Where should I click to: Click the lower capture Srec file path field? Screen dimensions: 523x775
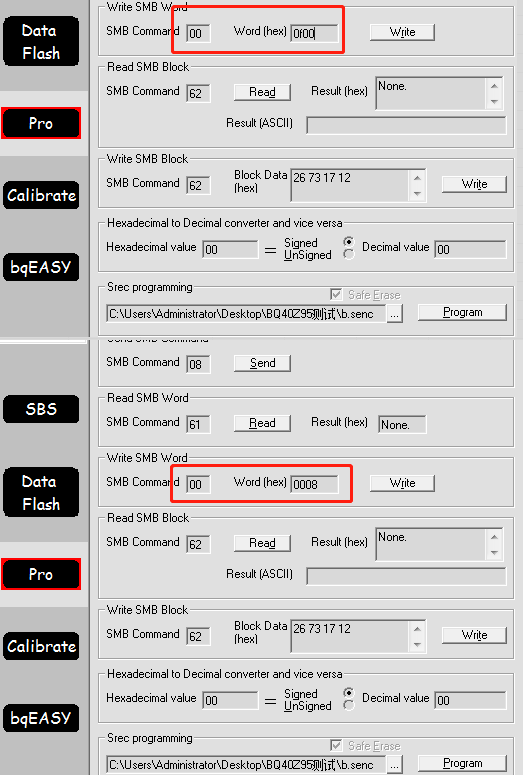click(x=246, y=765)
